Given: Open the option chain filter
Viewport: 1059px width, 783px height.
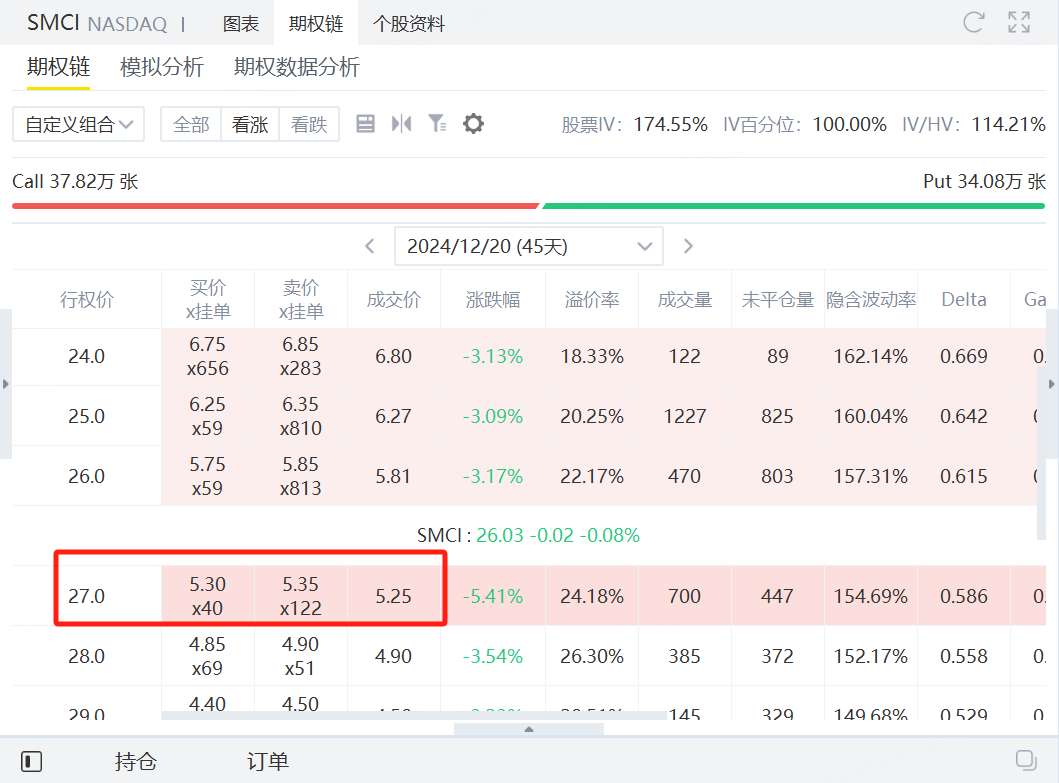Looking at the screenshot, I should [437, 124].
